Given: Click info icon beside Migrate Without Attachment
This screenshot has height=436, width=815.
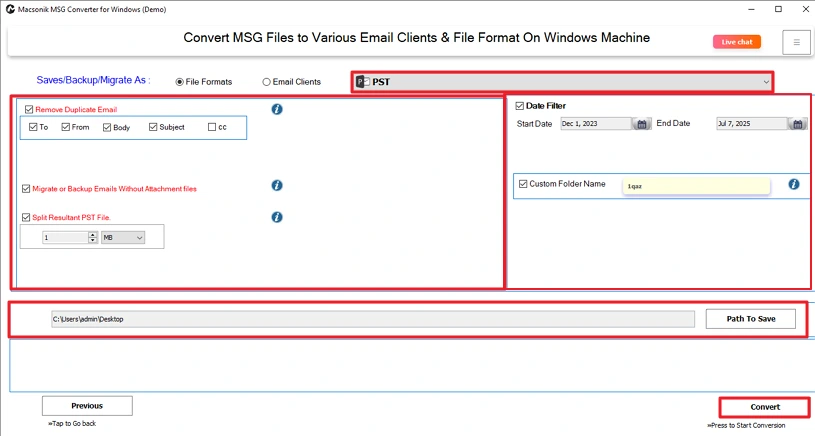Looking at the screenshot, I should point(277,186).
